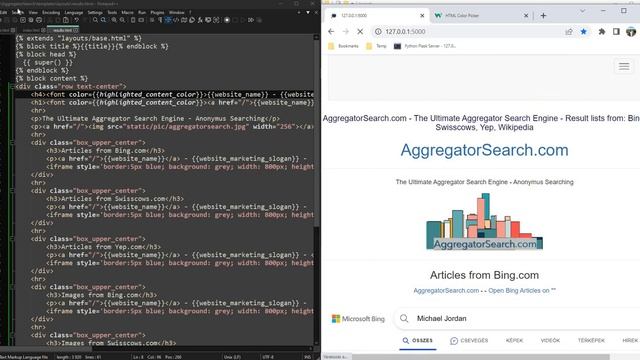Open Folder as Workspace toolbar icon
The image size is (640, 360).
208,20
